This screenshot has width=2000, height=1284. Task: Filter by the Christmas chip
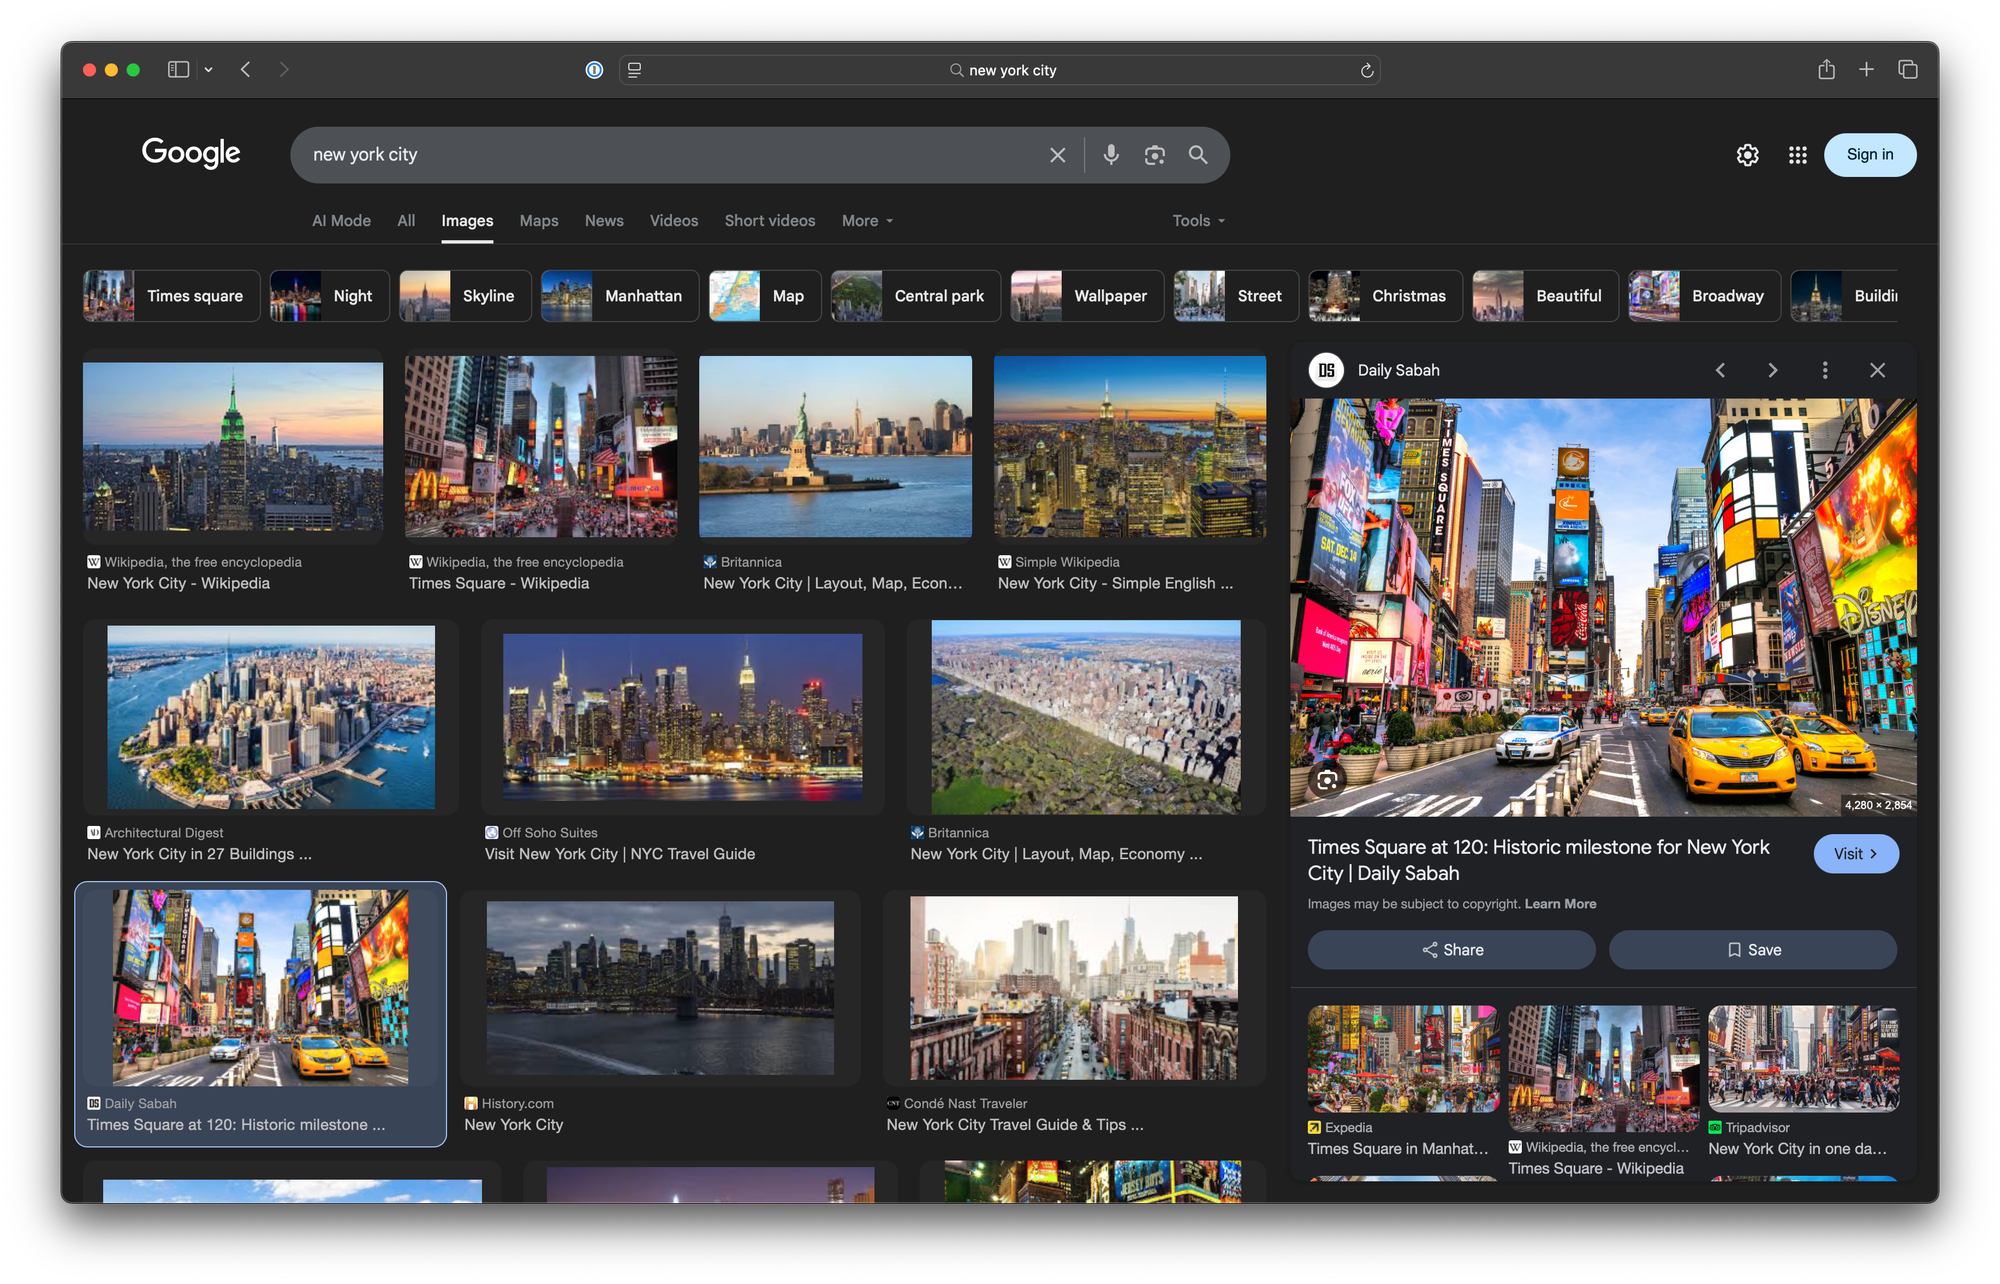(1385, 296)
